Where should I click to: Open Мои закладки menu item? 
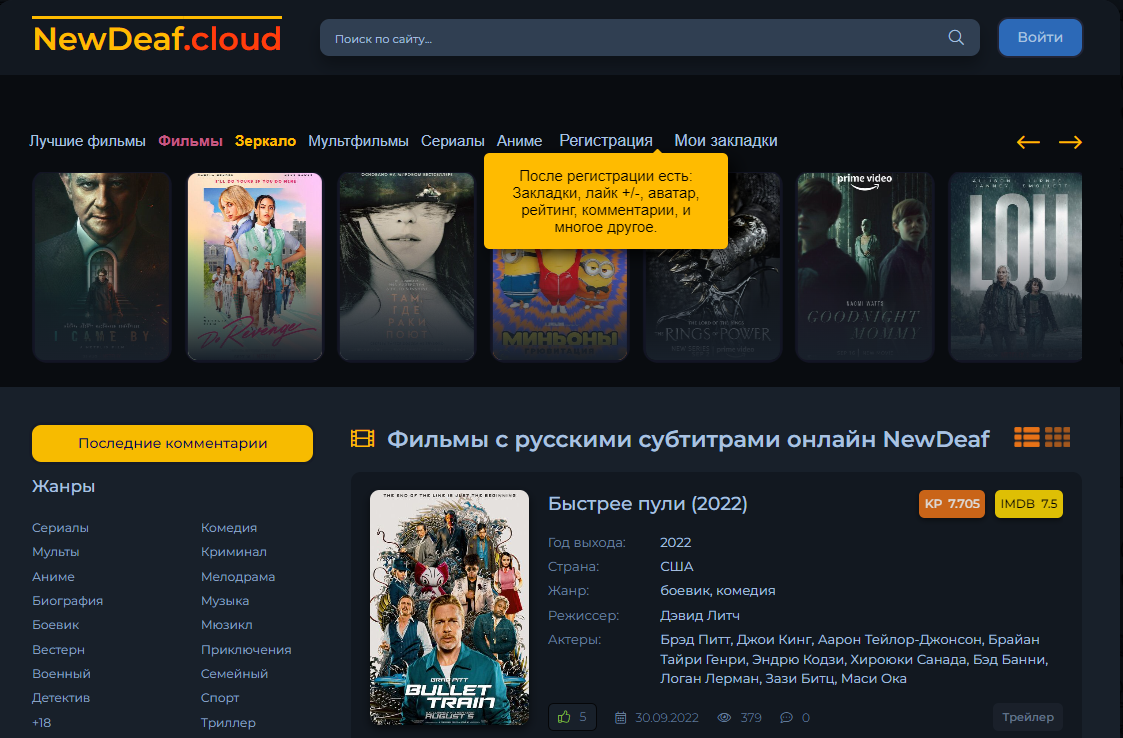click(x=726, y=141)
